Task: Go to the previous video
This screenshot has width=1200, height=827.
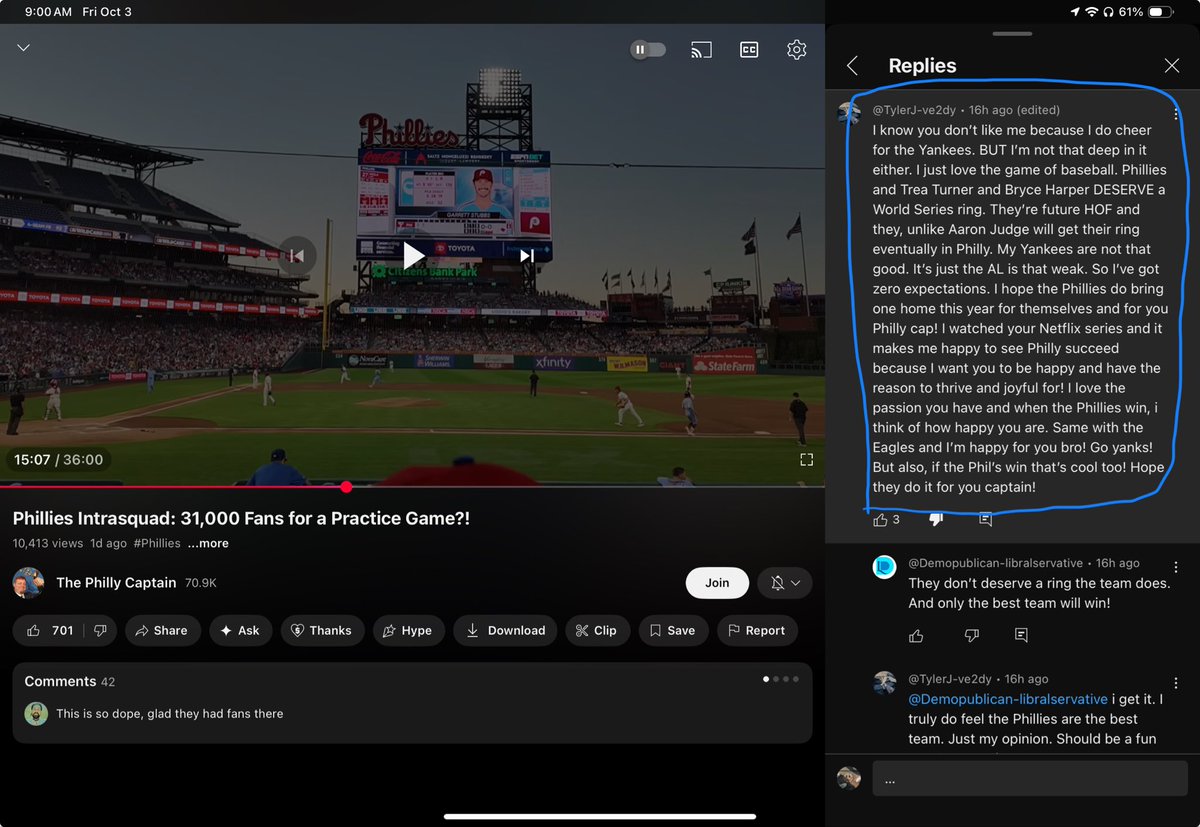Action: [297, 255]
